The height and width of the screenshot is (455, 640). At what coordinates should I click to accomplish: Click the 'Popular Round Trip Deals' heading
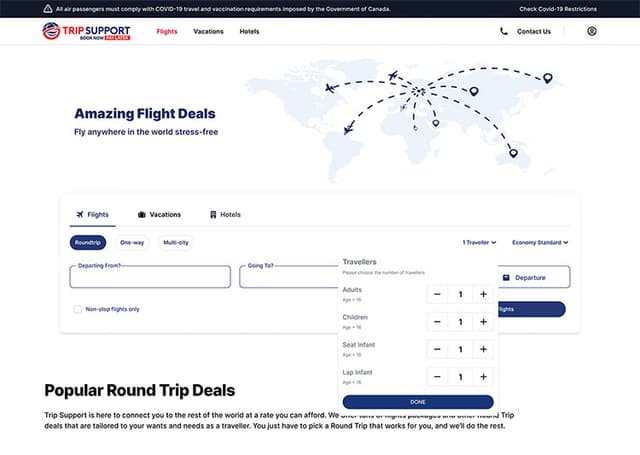click(x=140, y=390)
